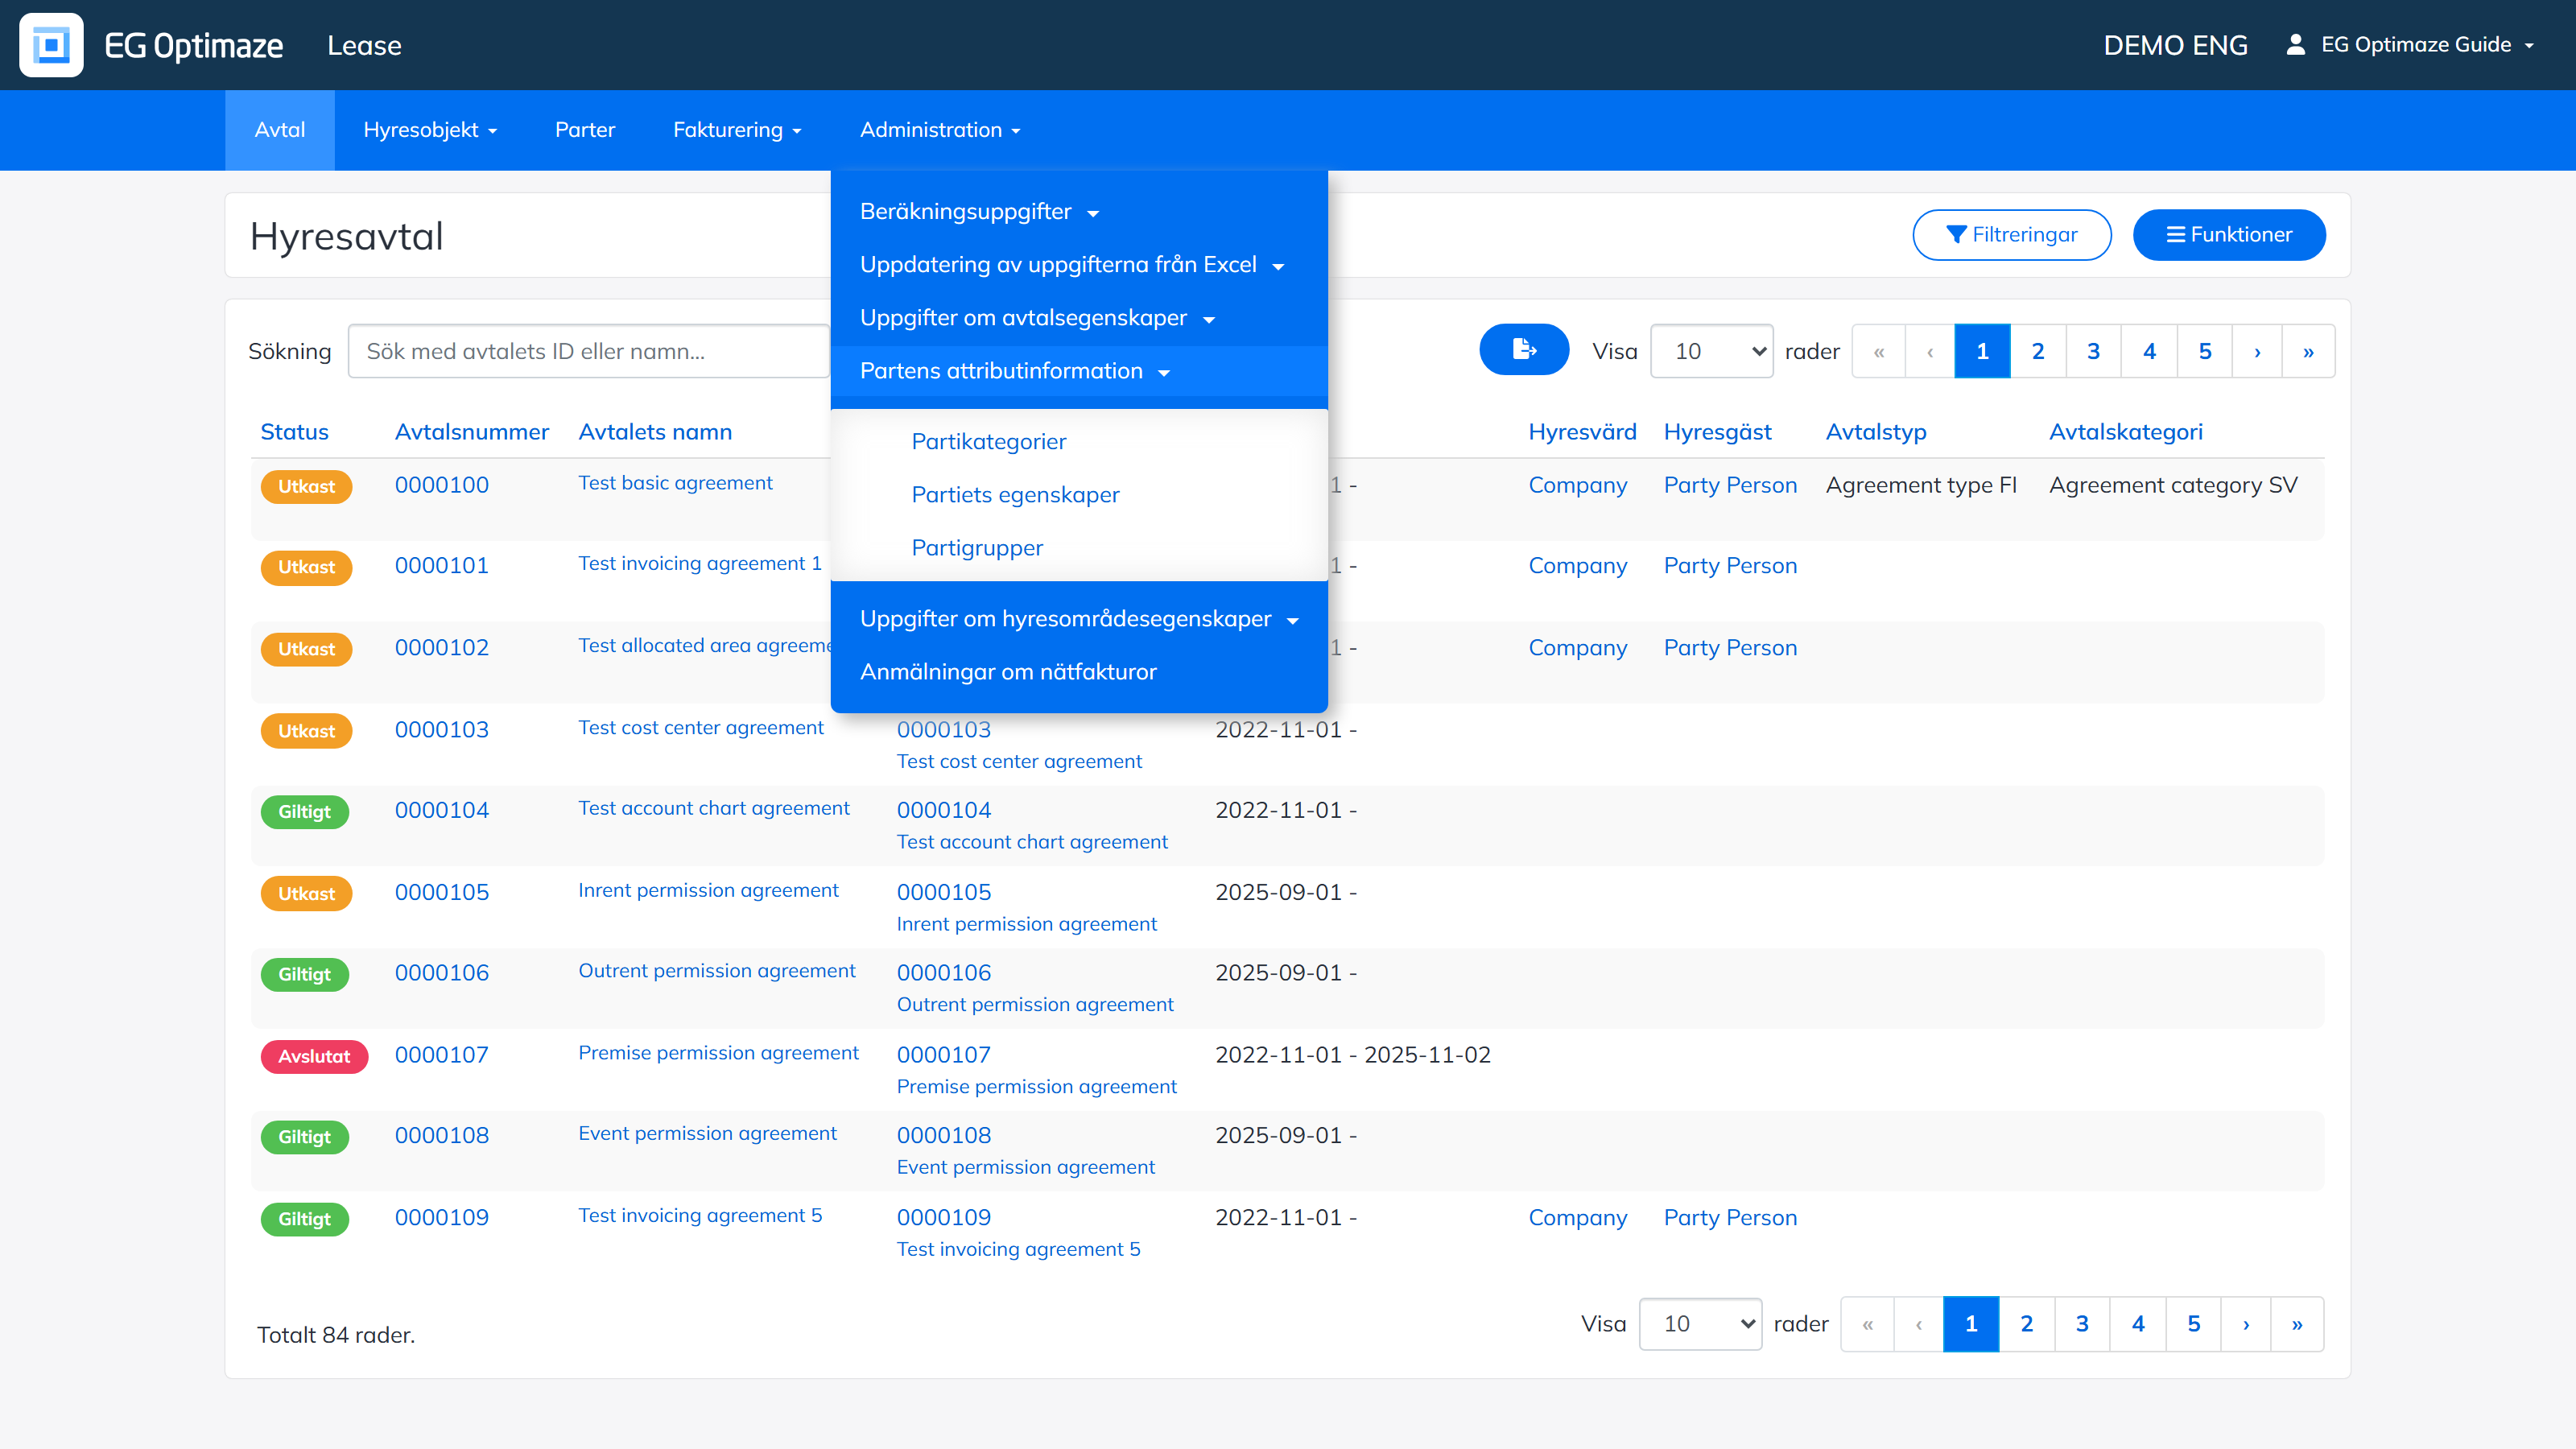Select Partigrupper menu item
The image size is (2576, 1449).
click(977, 548)
